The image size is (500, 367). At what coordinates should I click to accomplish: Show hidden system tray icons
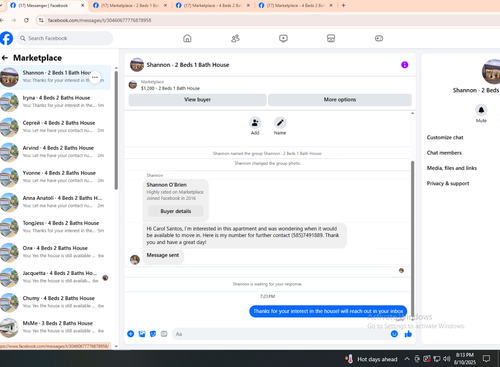tap(407, 359)
